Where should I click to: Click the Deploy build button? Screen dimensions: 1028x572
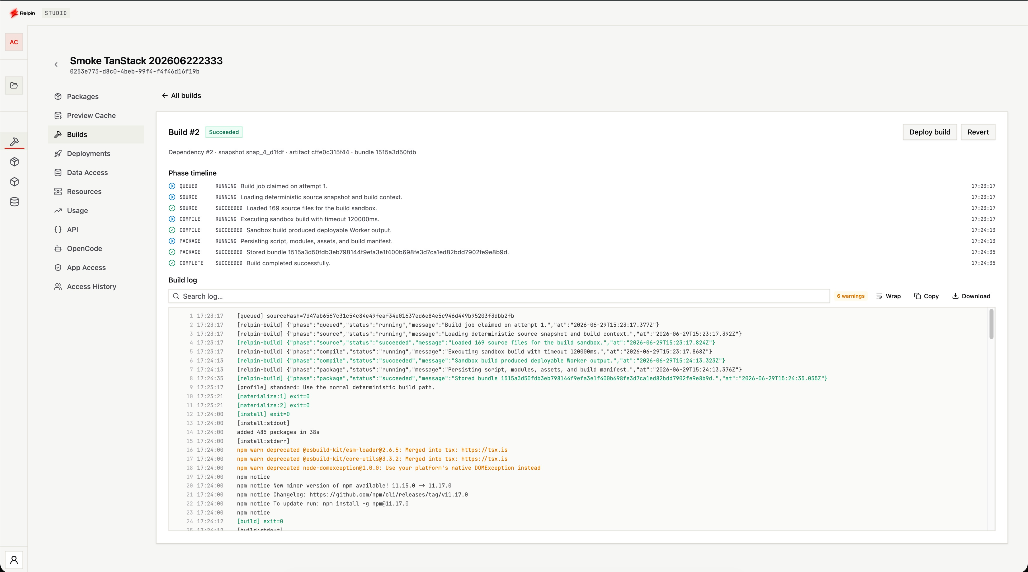pos(930,132)
